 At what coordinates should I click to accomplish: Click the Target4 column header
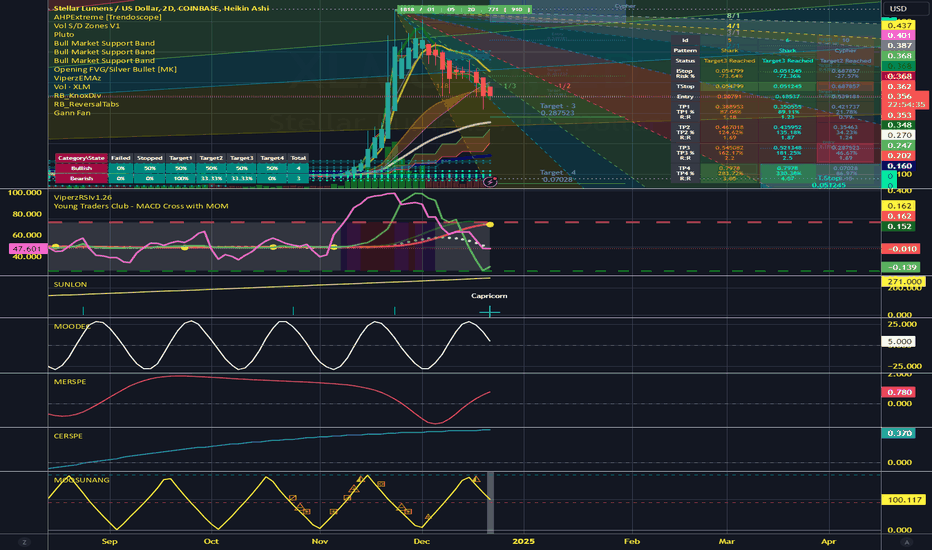click(x=272, y=158)
